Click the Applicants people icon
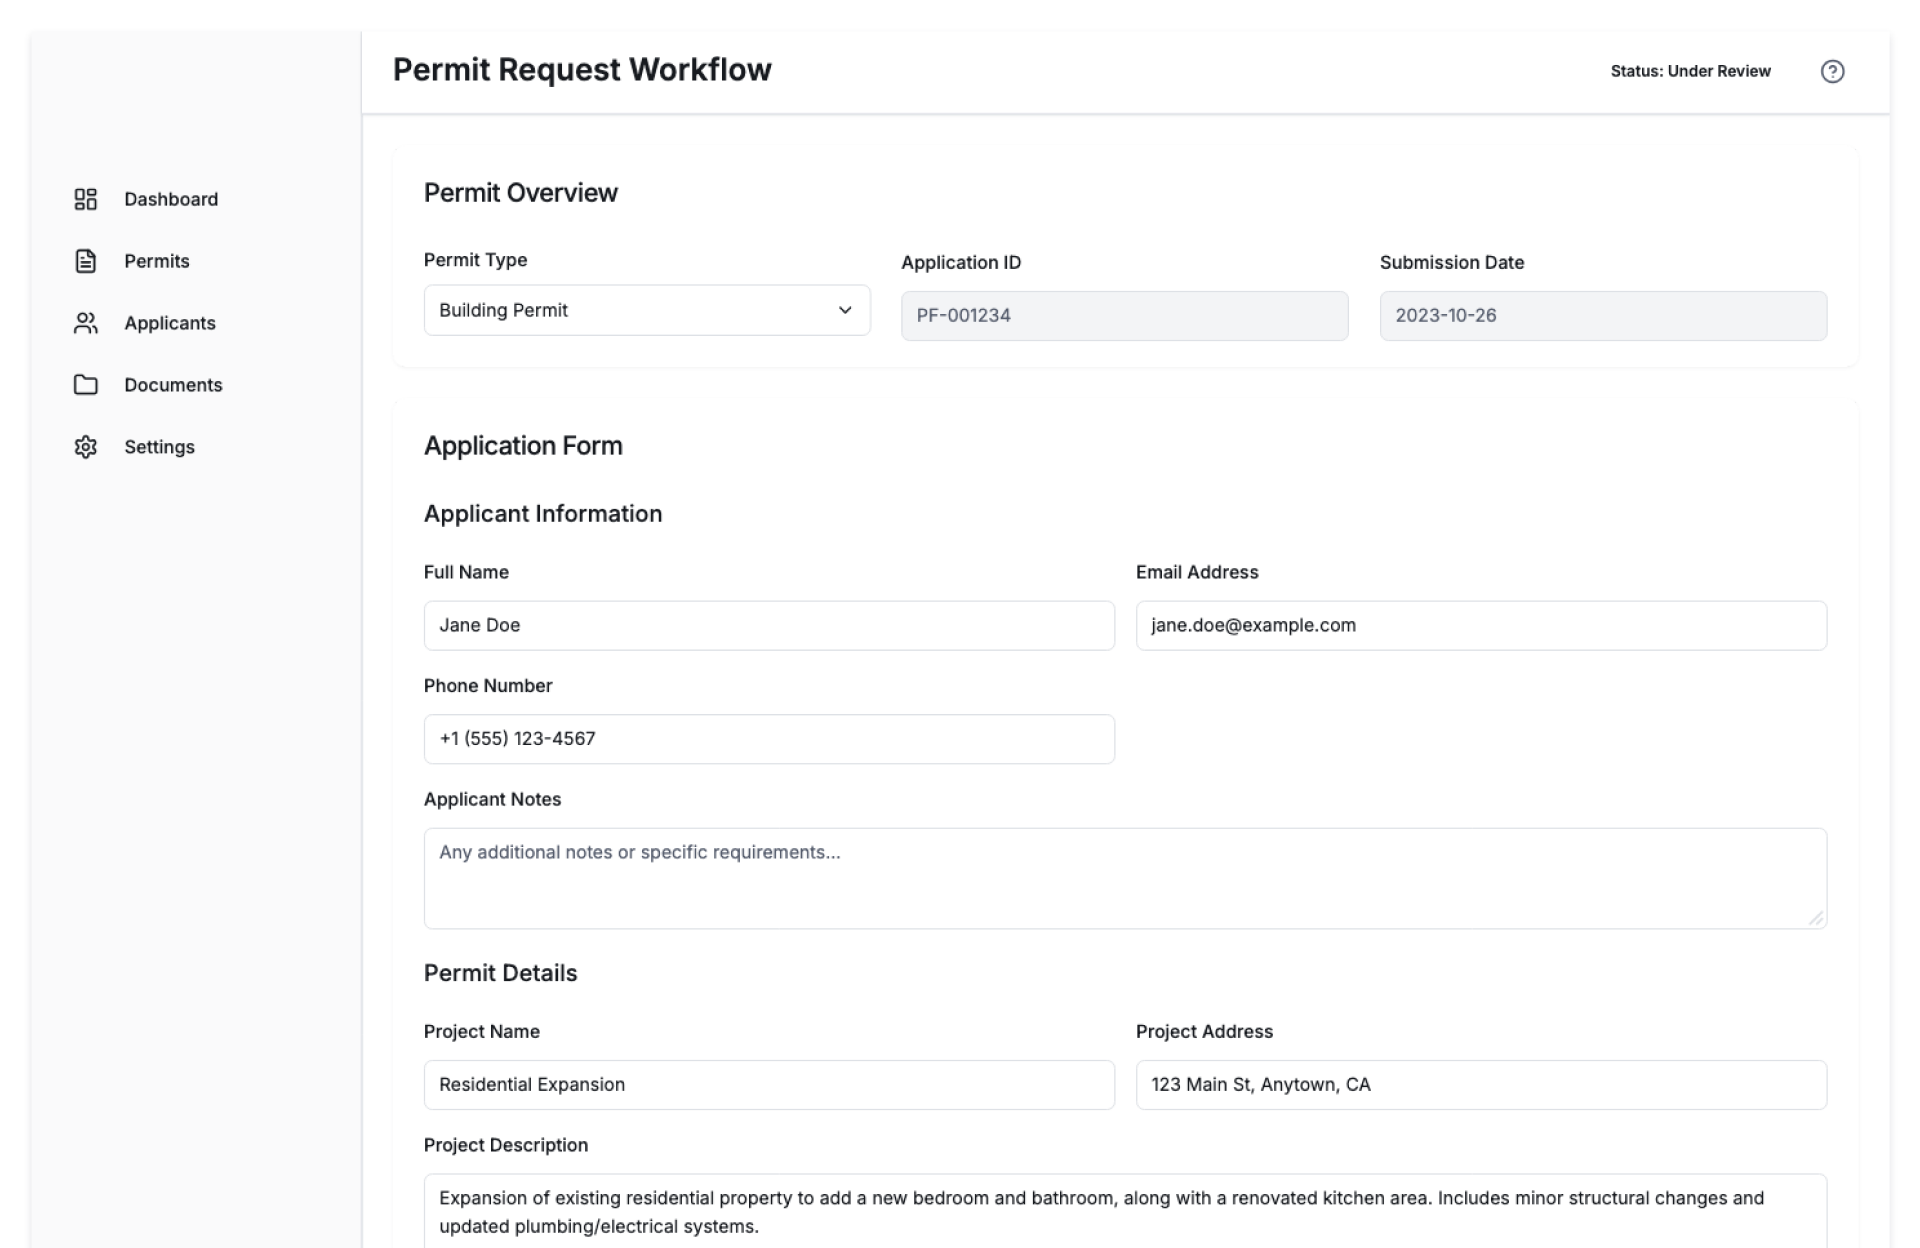 [x=86, y=323]
